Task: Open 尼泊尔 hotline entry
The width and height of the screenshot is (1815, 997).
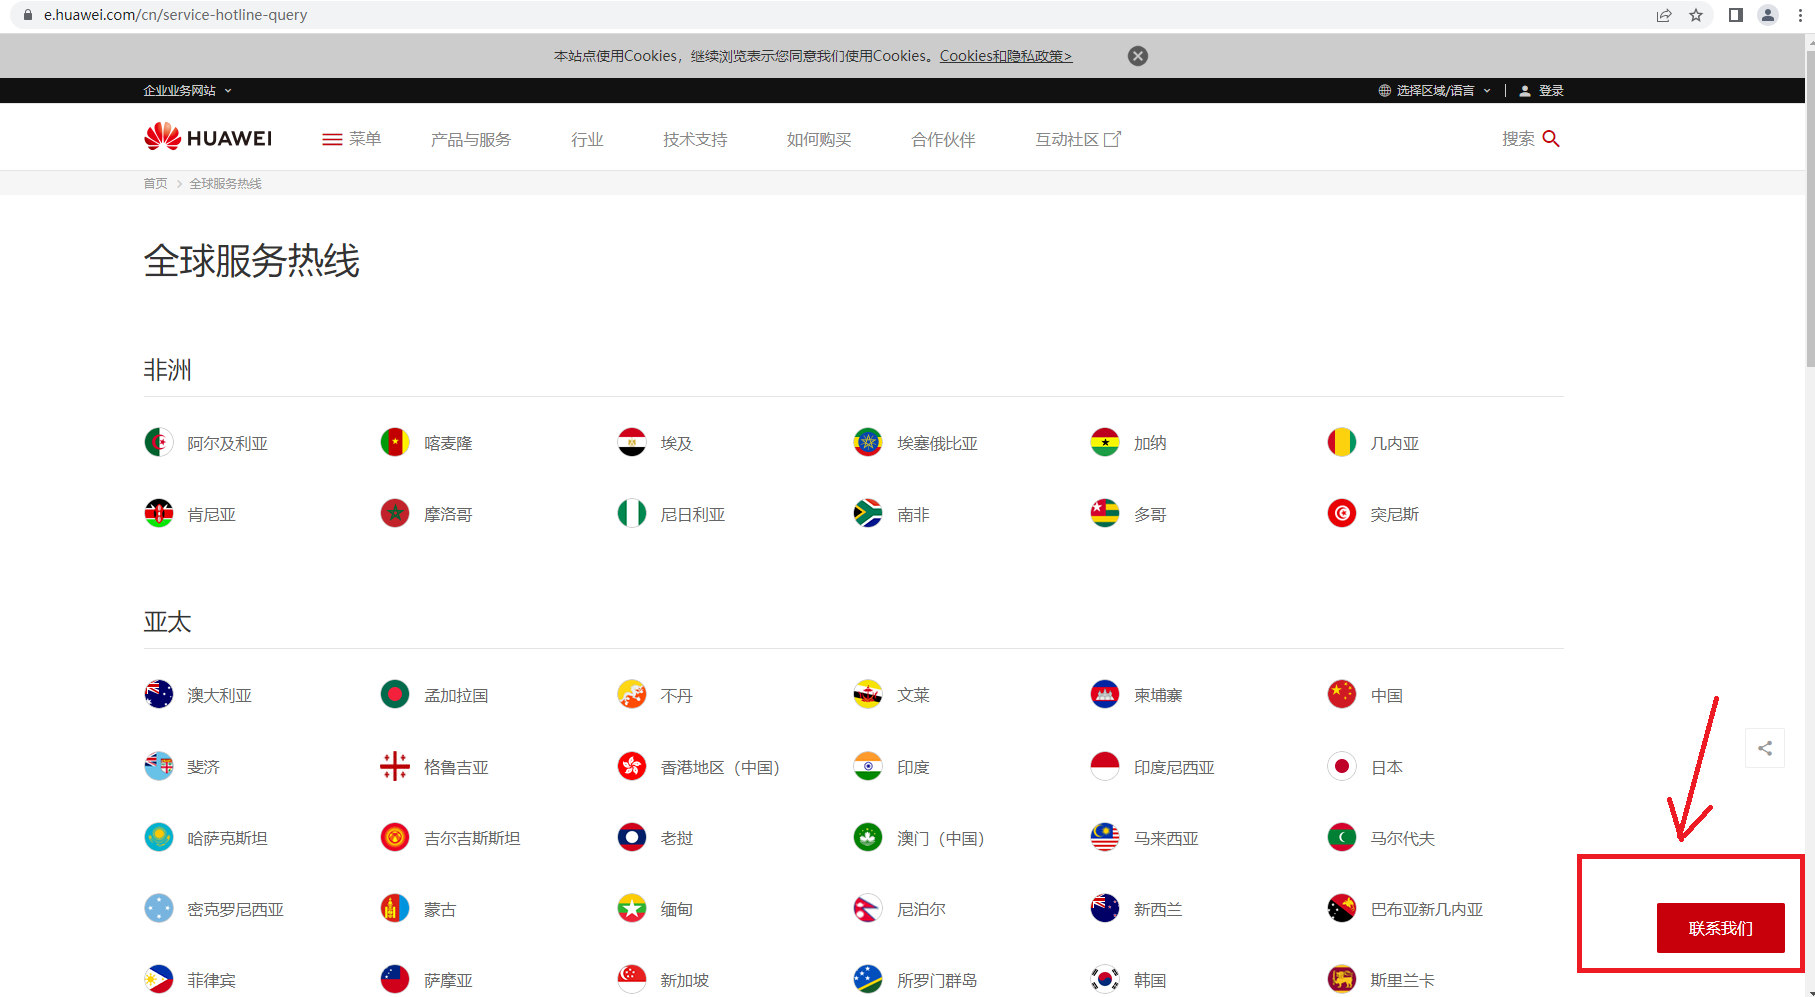Action: click(x=900, y=908)
